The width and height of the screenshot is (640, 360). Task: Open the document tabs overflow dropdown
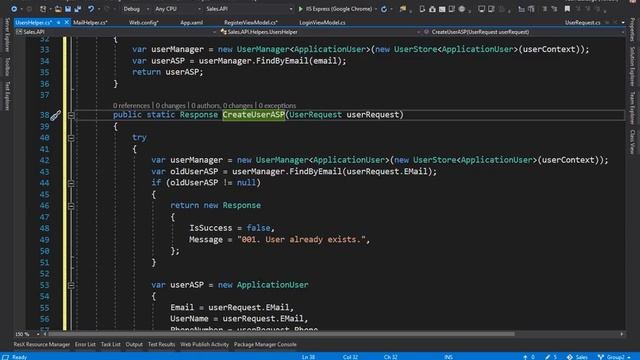[623, 22]
